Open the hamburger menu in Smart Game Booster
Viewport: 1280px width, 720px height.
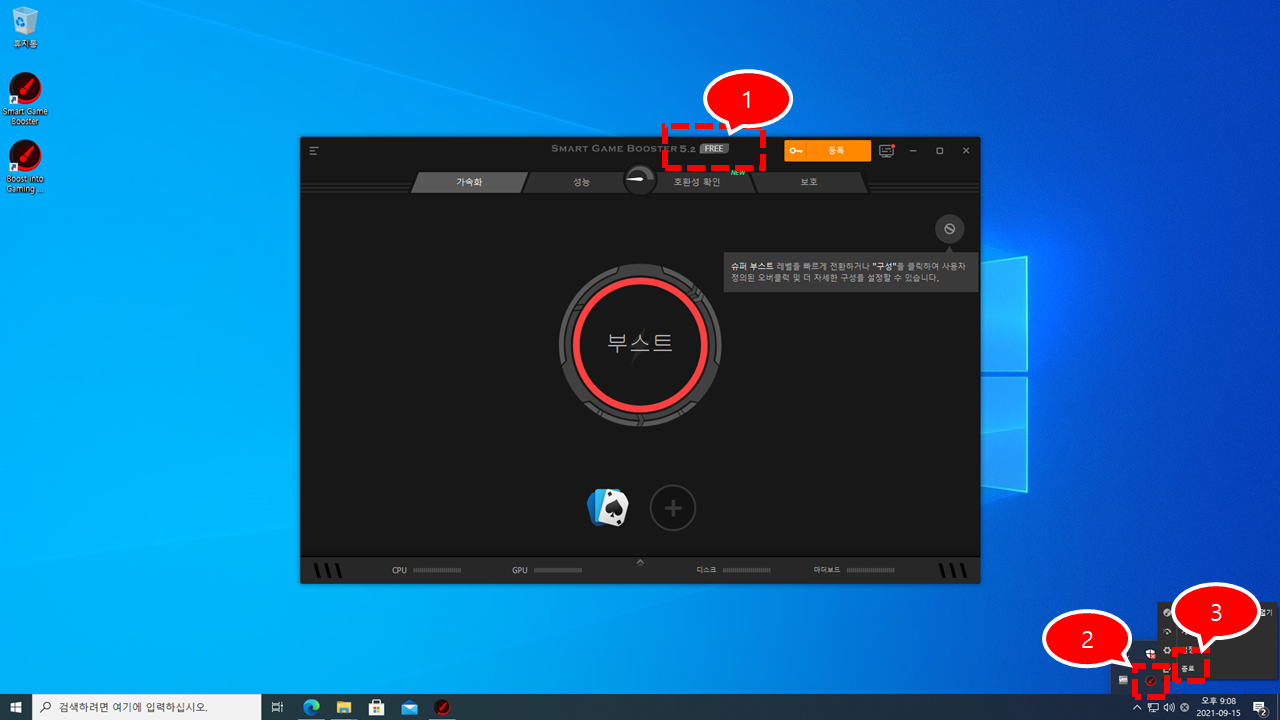[314, 151]
